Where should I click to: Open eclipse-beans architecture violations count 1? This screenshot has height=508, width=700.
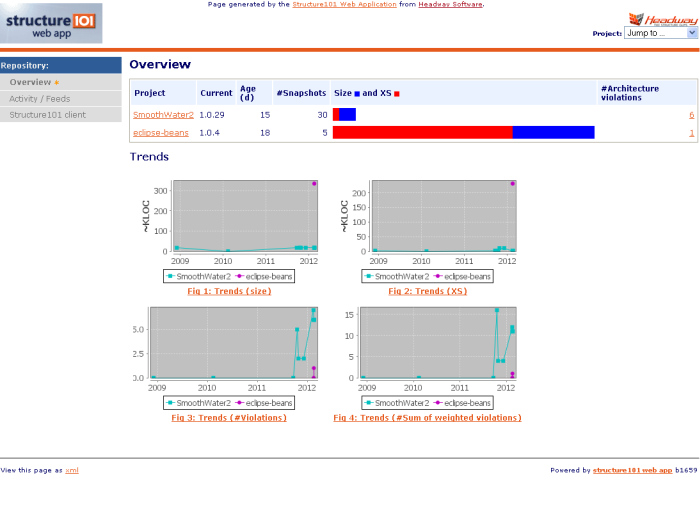coord(692,133)
